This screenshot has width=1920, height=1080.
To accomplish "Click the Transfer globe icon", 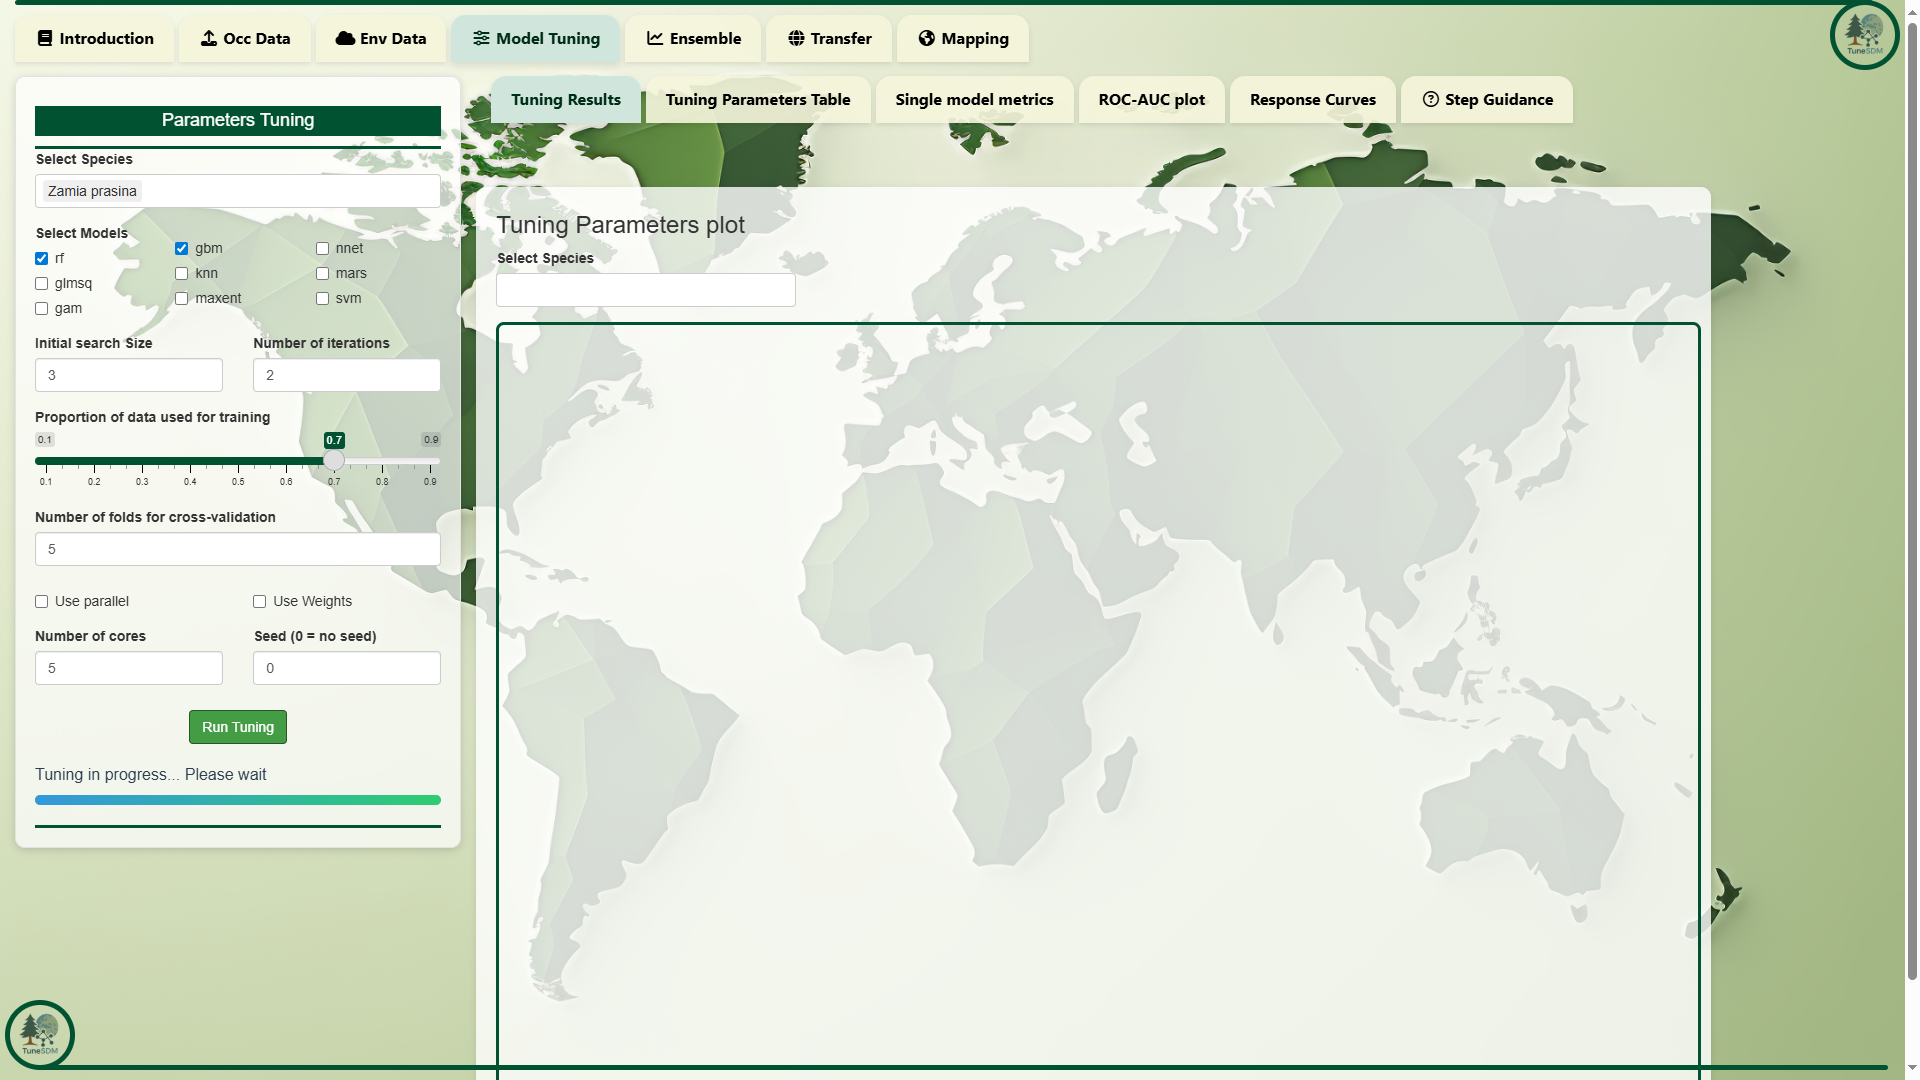I will click(x=796, y=39).
